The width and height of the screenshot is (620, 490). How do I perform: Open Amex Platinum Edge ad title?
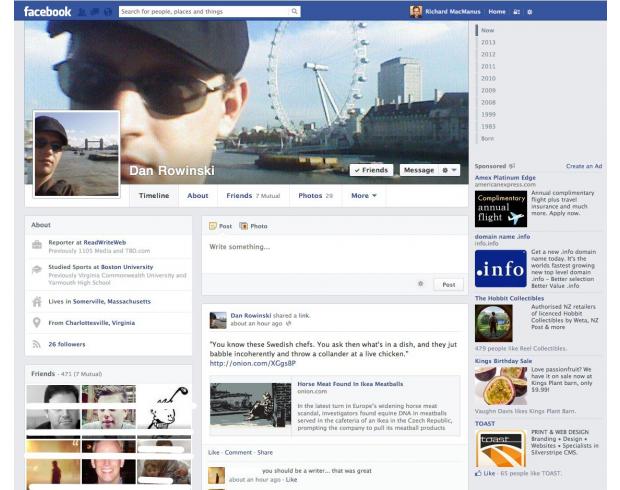(x=505, y=178)
